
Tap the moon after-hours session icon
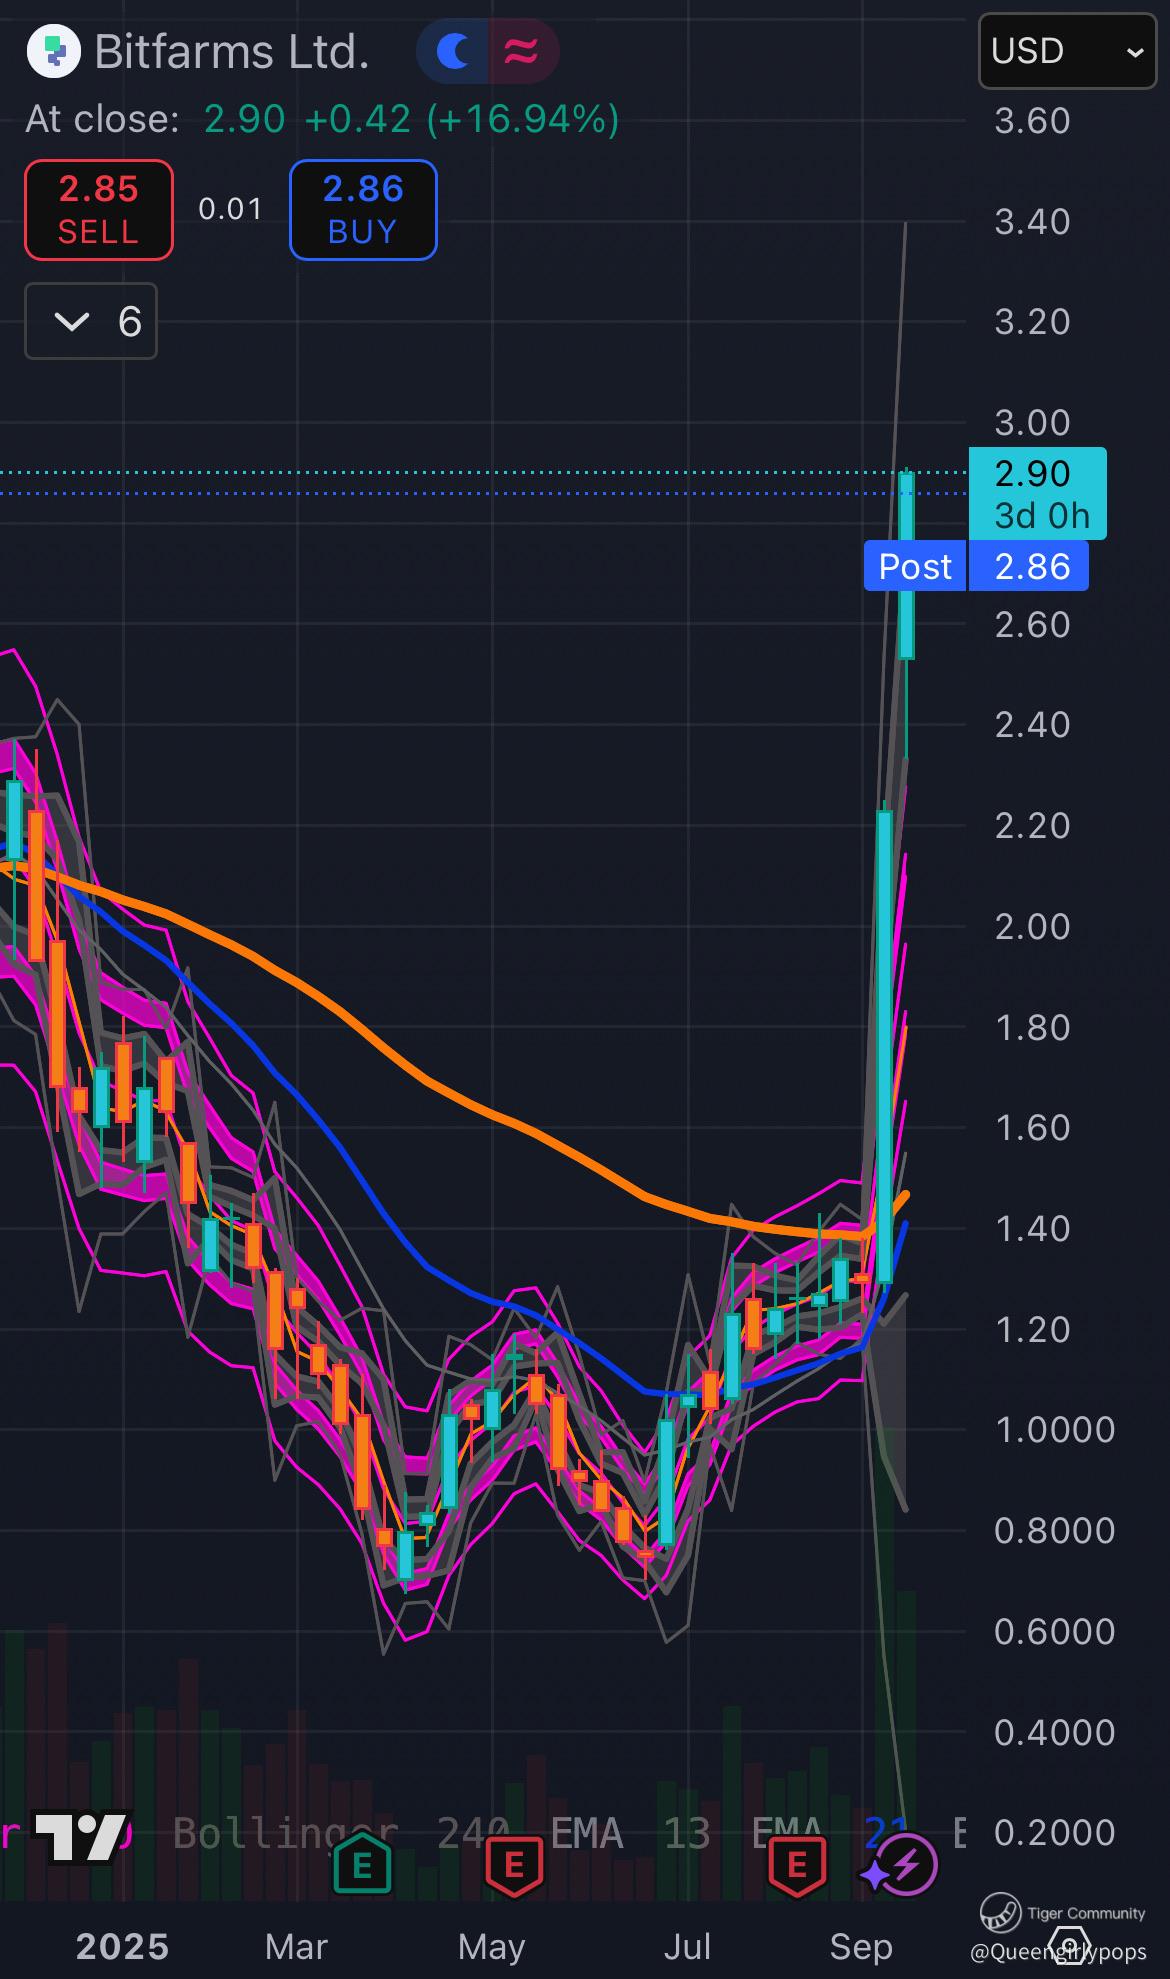click(453, 51)
